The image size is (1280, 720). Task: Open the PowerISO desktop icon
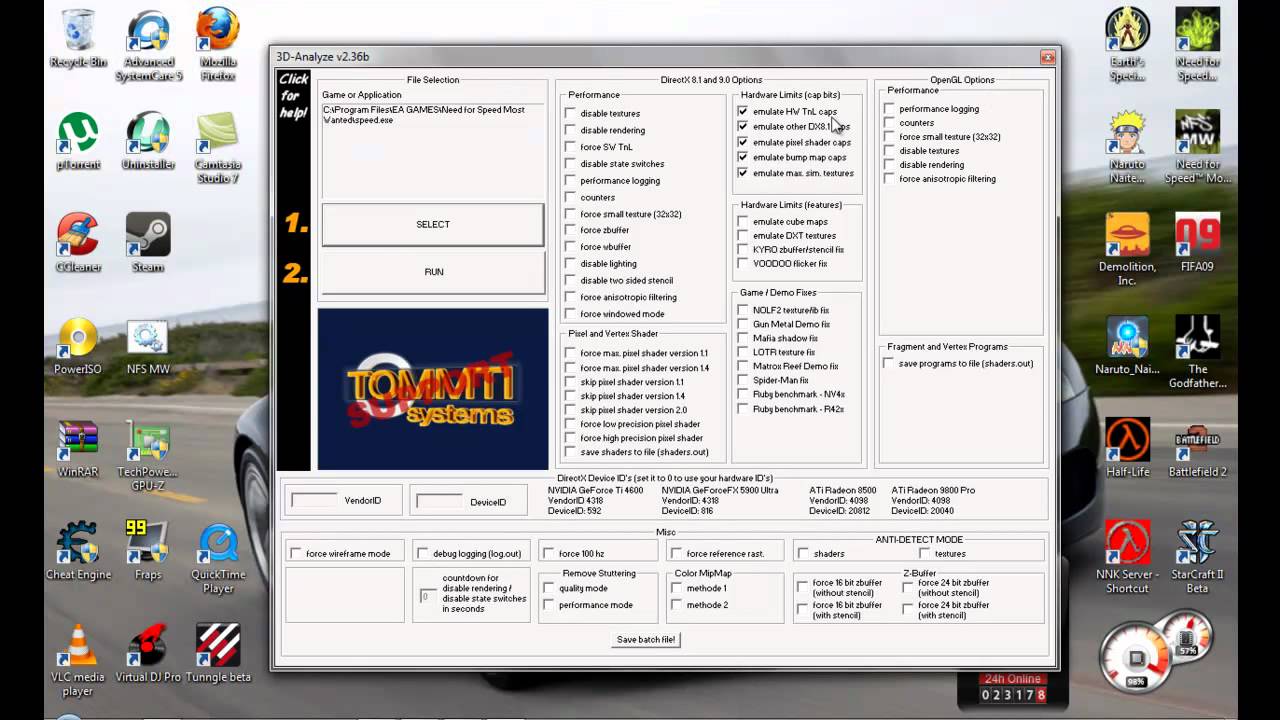78,347
